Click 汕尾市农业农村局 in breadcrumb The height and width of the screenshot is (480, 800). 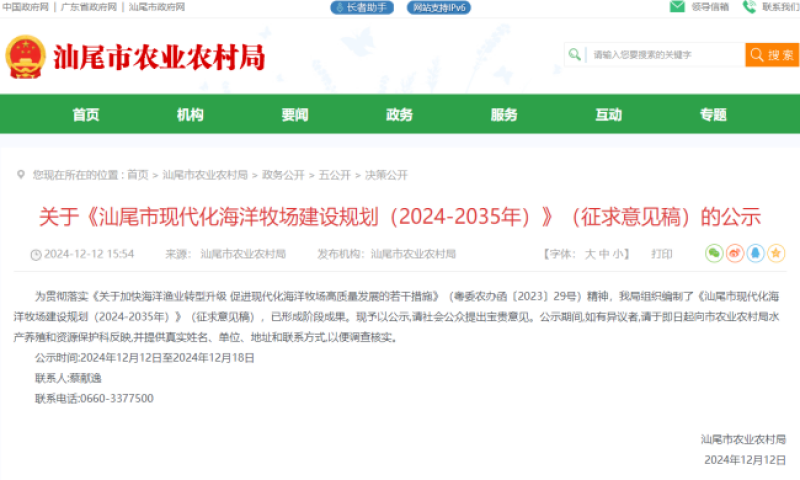click(205, 175)
